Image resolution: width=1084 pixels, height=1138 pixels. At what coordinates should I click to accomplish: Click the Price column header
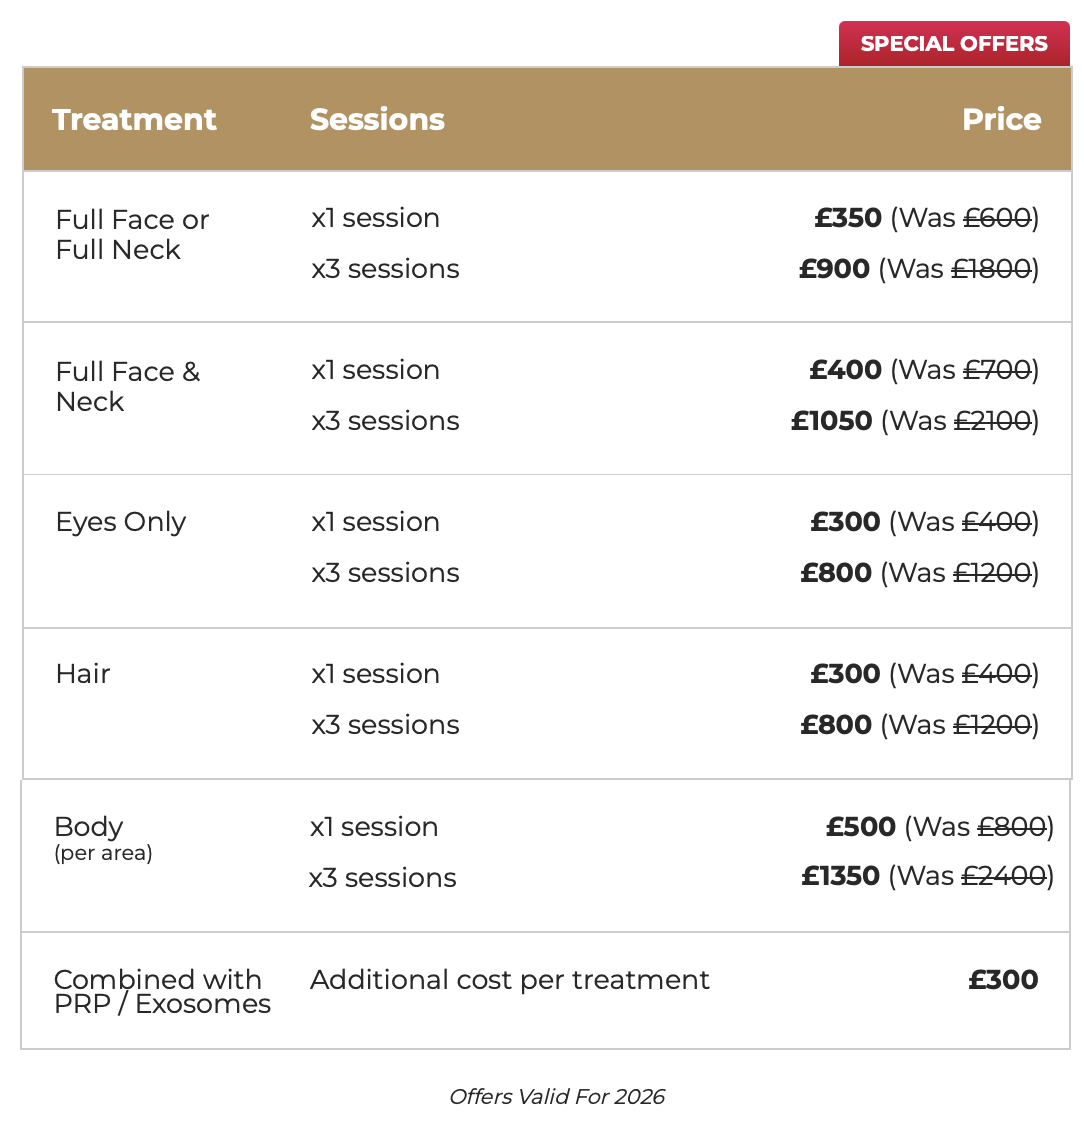click(x=1001, y=120)
